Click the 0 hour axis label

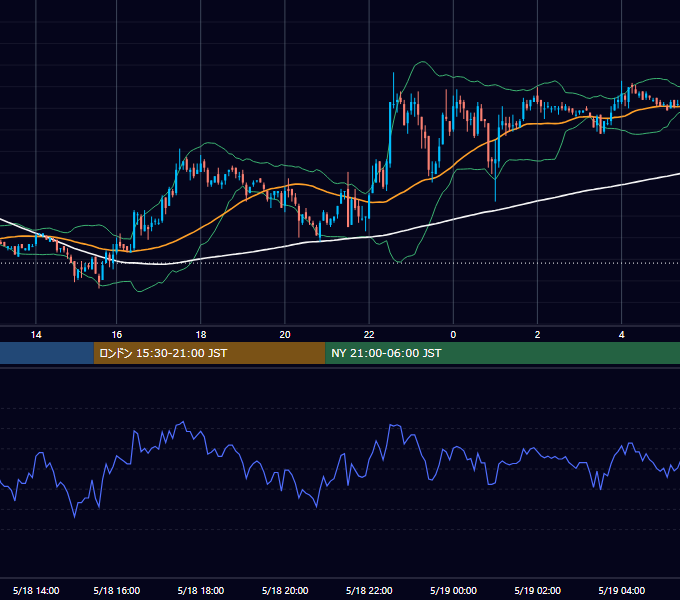click(x=453, y=335)
